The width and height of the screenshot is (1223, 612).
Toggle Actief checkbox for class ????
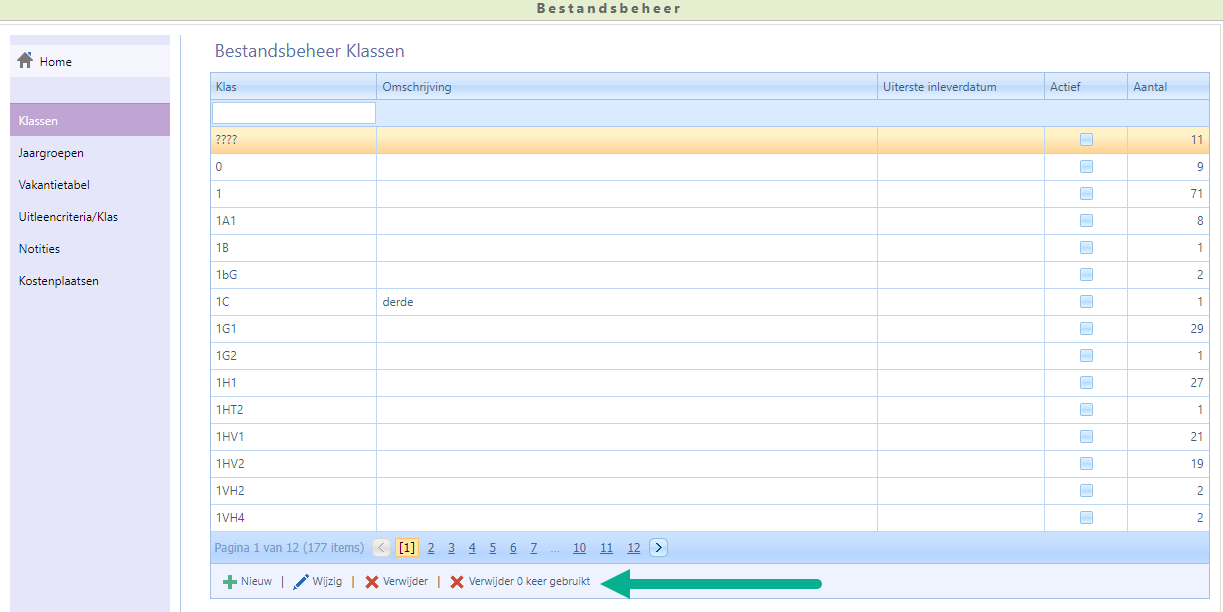click(x=1086, y=140)
